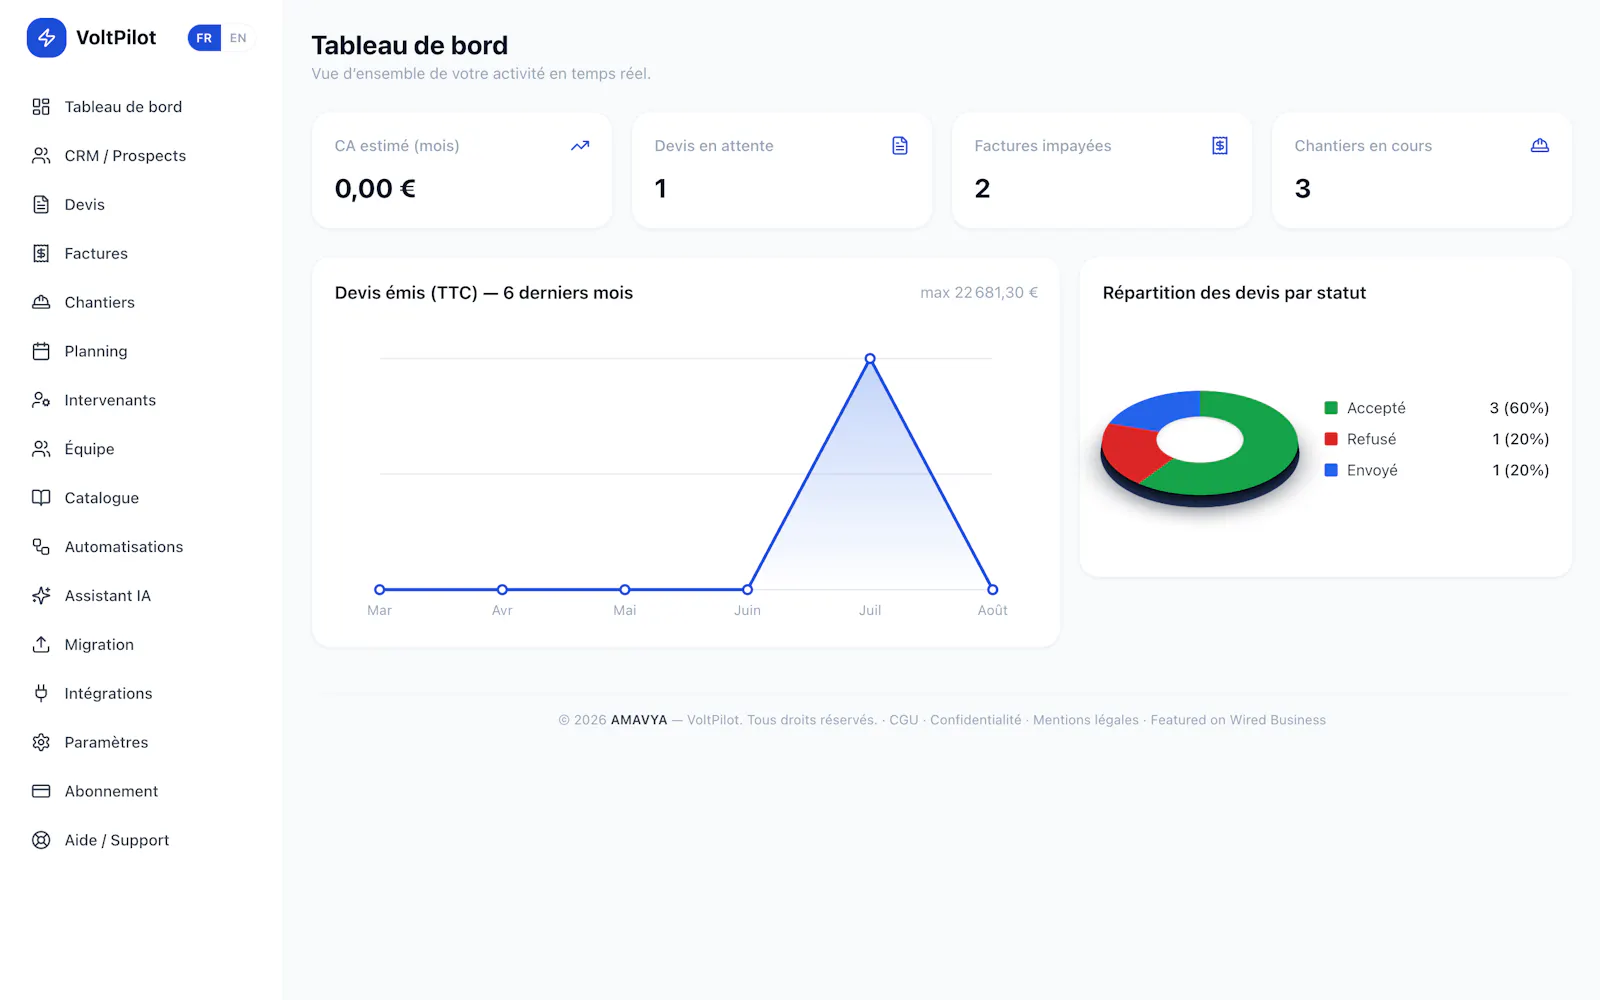Click the red Refusé legend swatch
Viewport: 1600px width, 1000px height.
(1331, 439)
